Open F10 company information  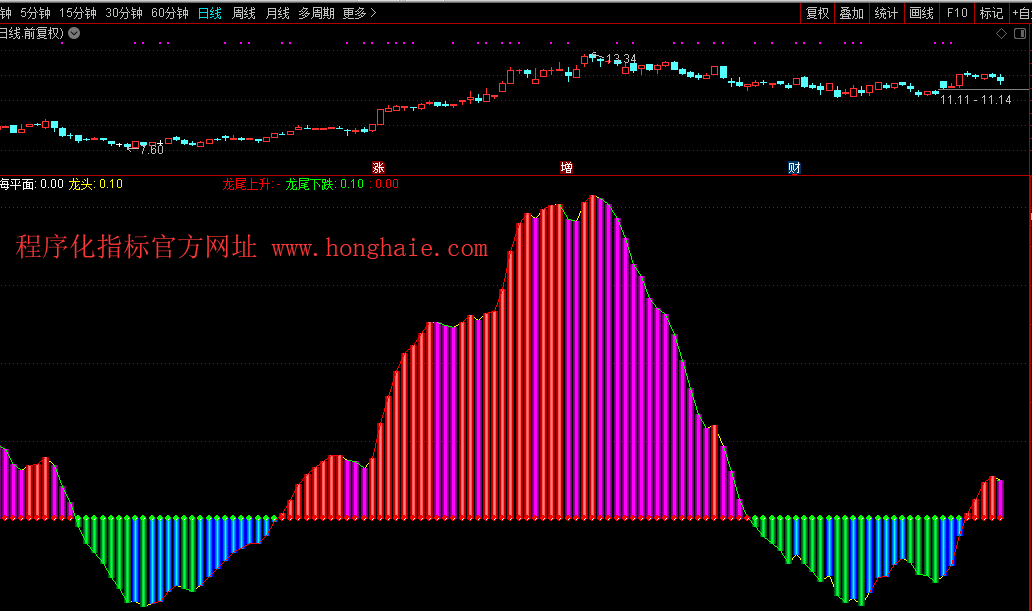(957, 13)
